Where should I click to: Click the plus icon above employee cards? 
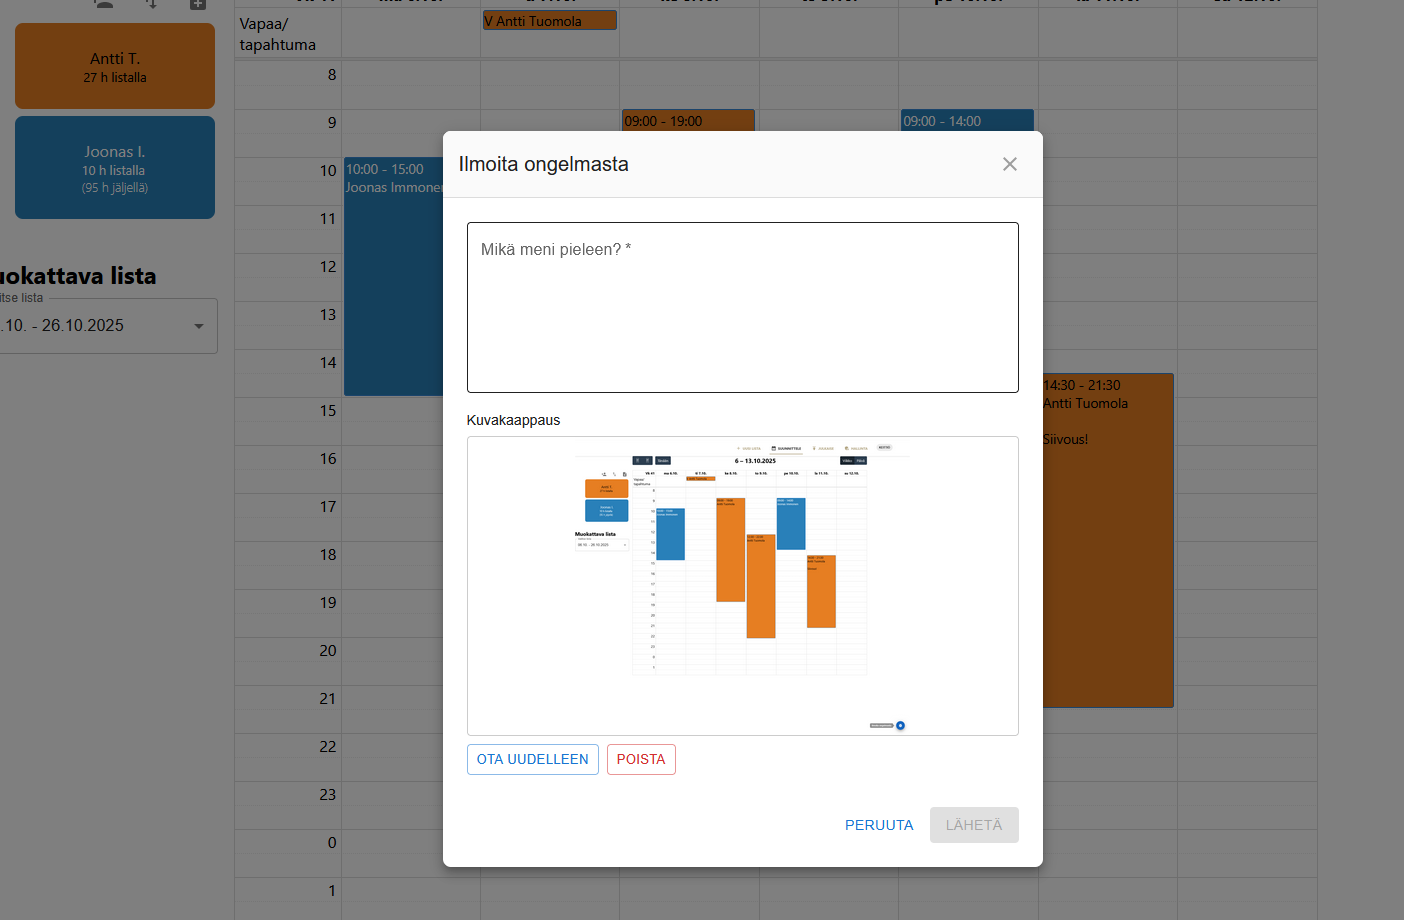tap(198, 4)
